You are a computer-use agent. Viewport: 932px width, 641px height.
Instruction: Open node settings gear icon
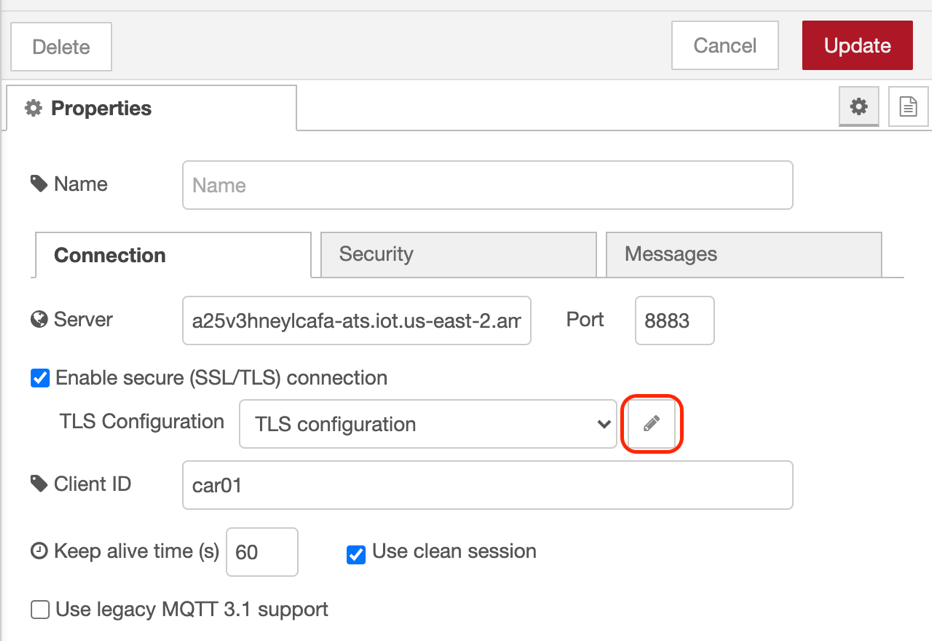858,106
